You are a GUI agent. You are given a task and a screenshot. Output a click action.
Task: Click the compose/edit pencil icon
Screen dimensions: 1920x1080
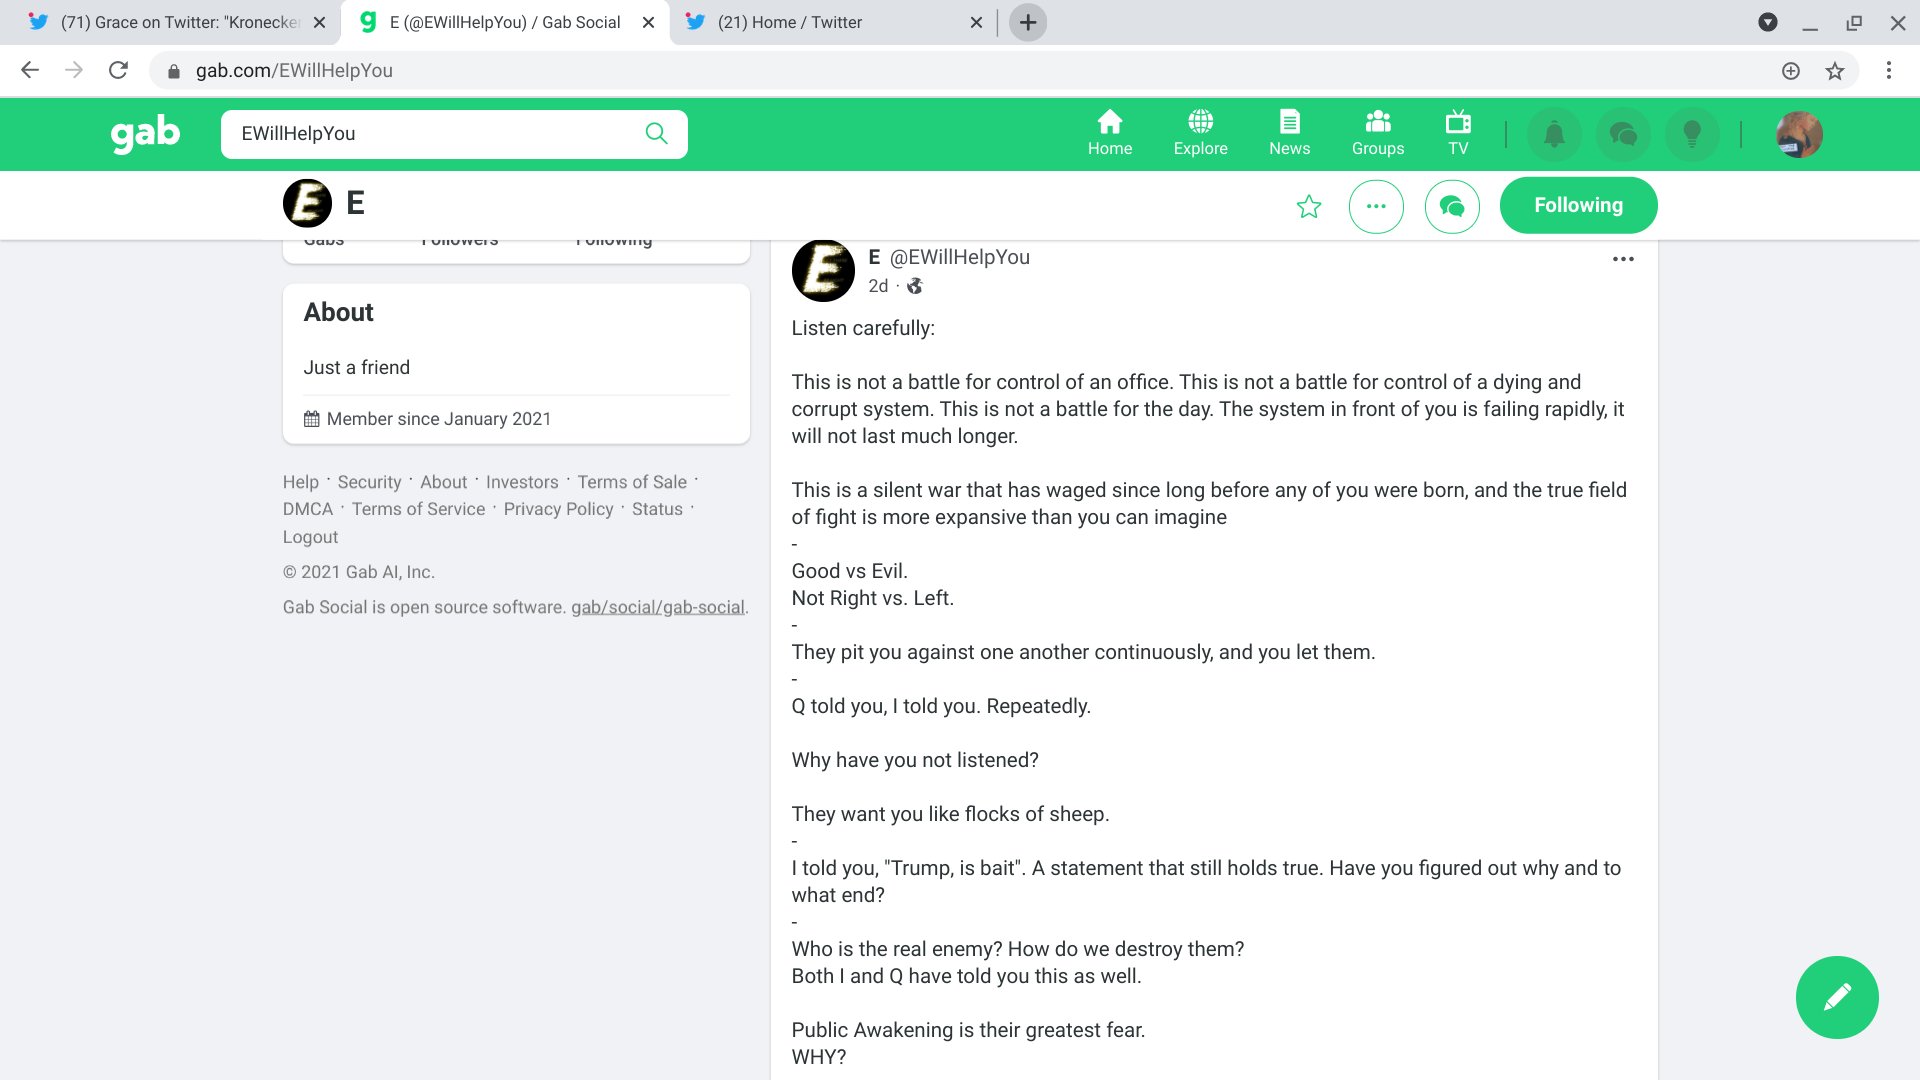[1837, 996]
